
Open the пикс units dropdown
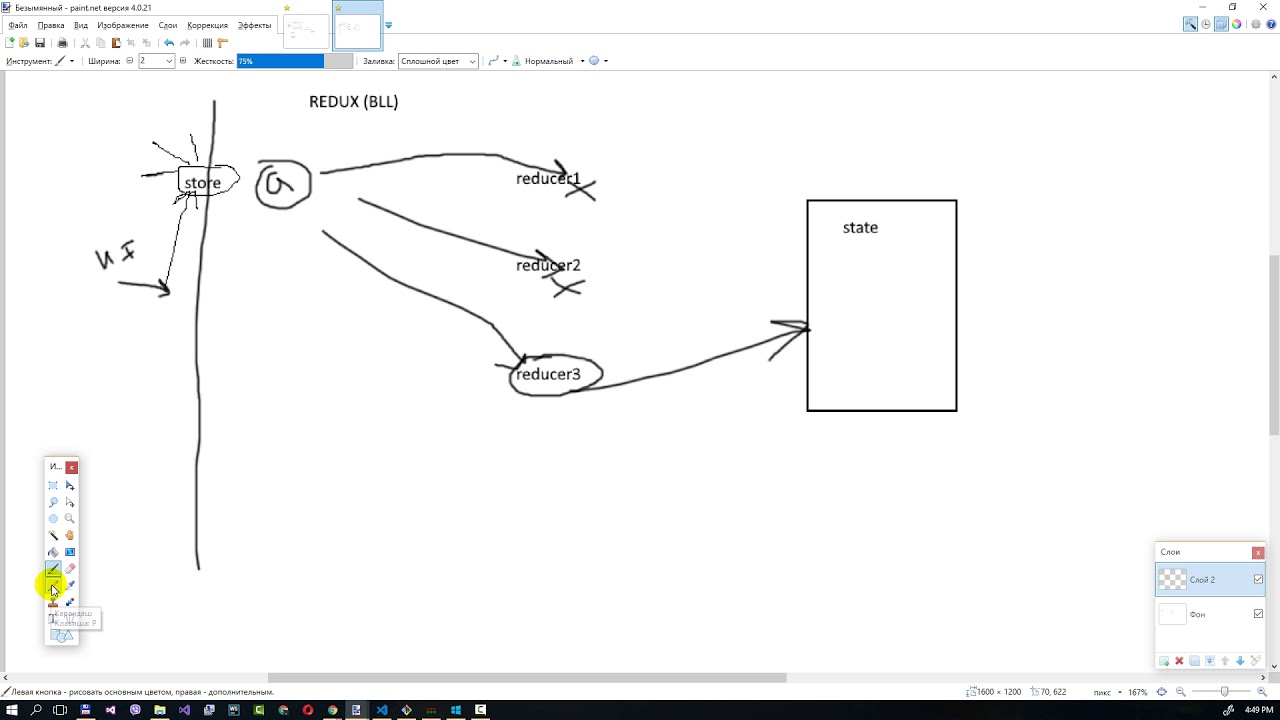(1107, 692)
